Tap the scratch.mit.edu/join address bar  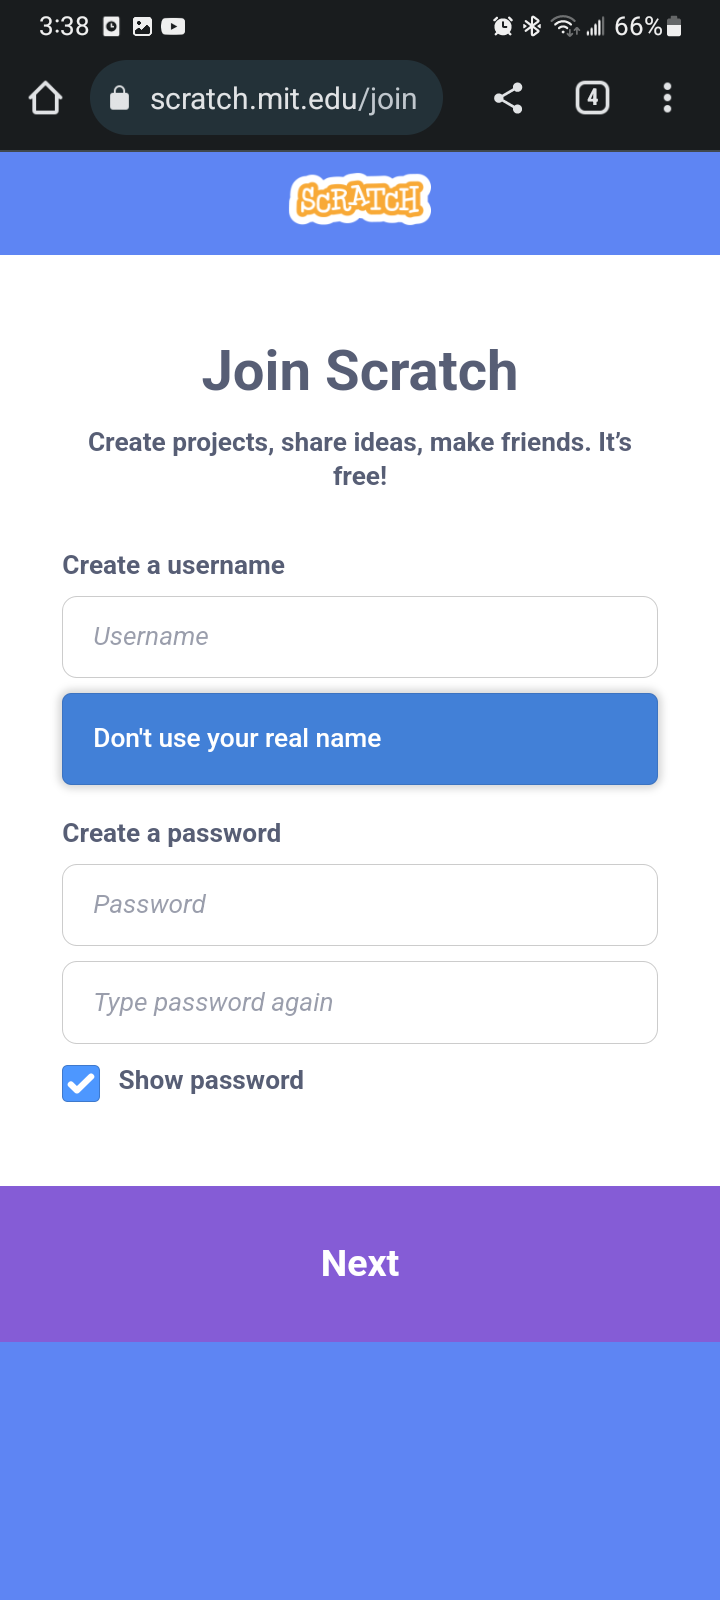click(x=283, y=98)
